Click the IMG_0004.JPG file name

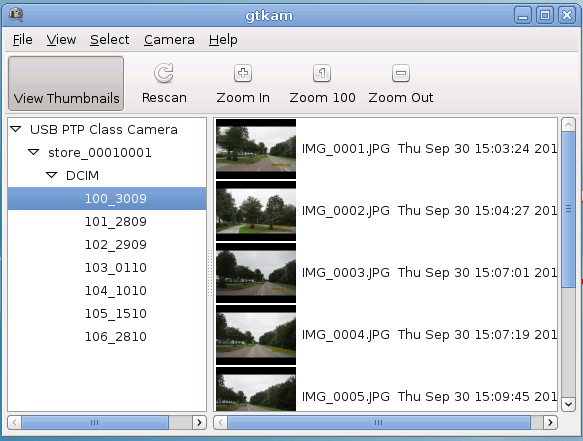[345, 335]
